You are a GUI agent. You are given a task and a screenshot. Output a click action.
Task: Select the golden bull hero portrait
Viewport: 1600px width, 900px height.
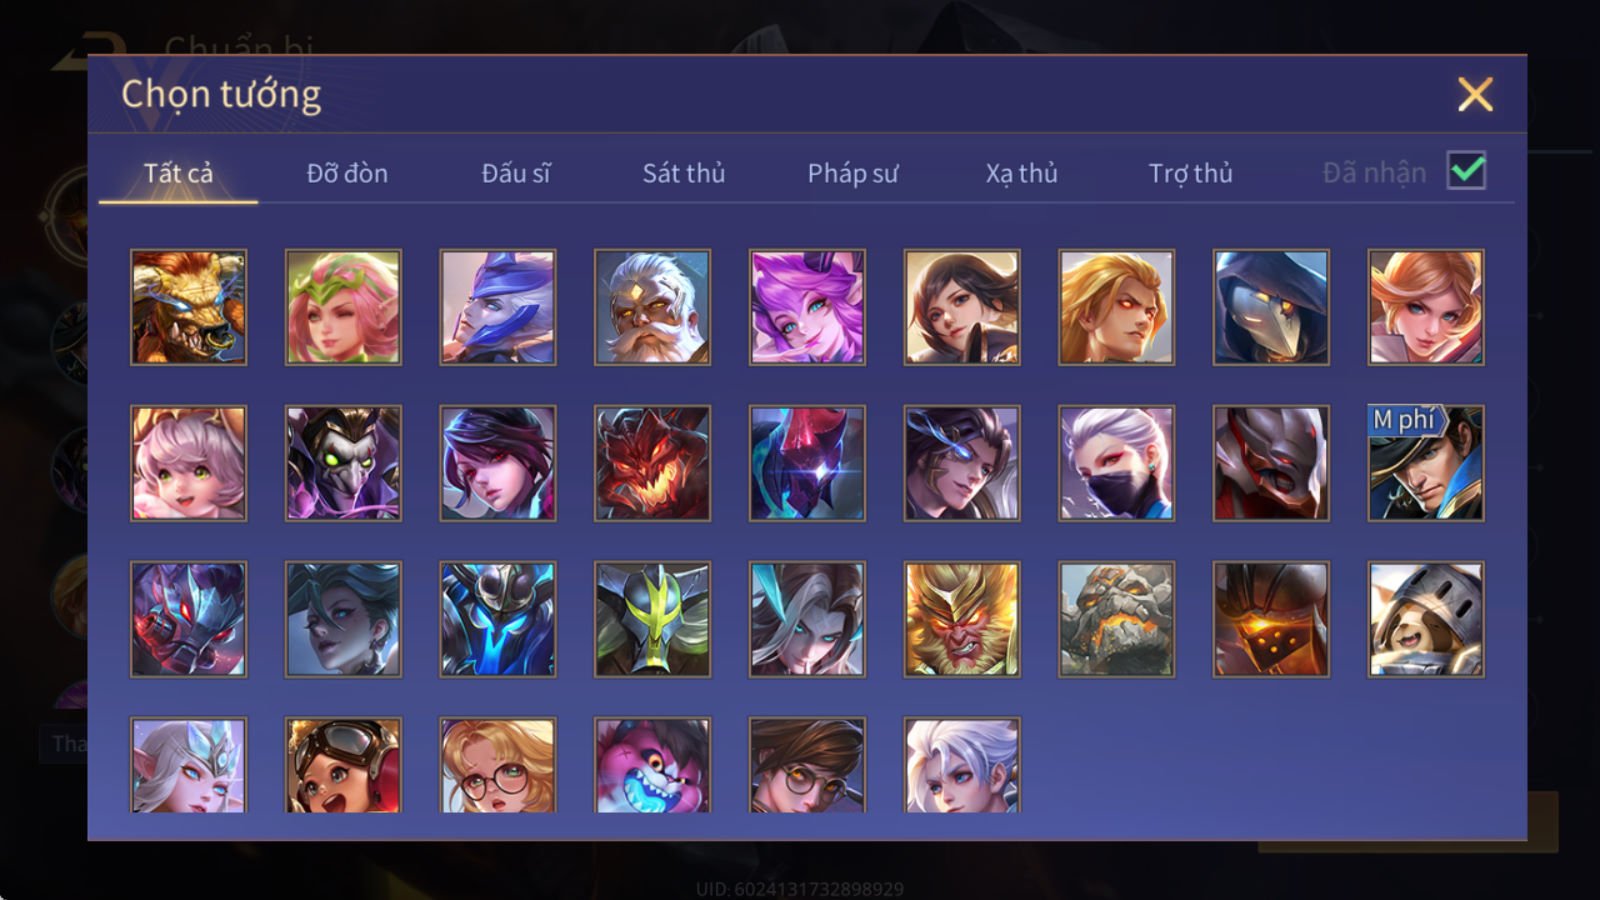pos(188,307)
